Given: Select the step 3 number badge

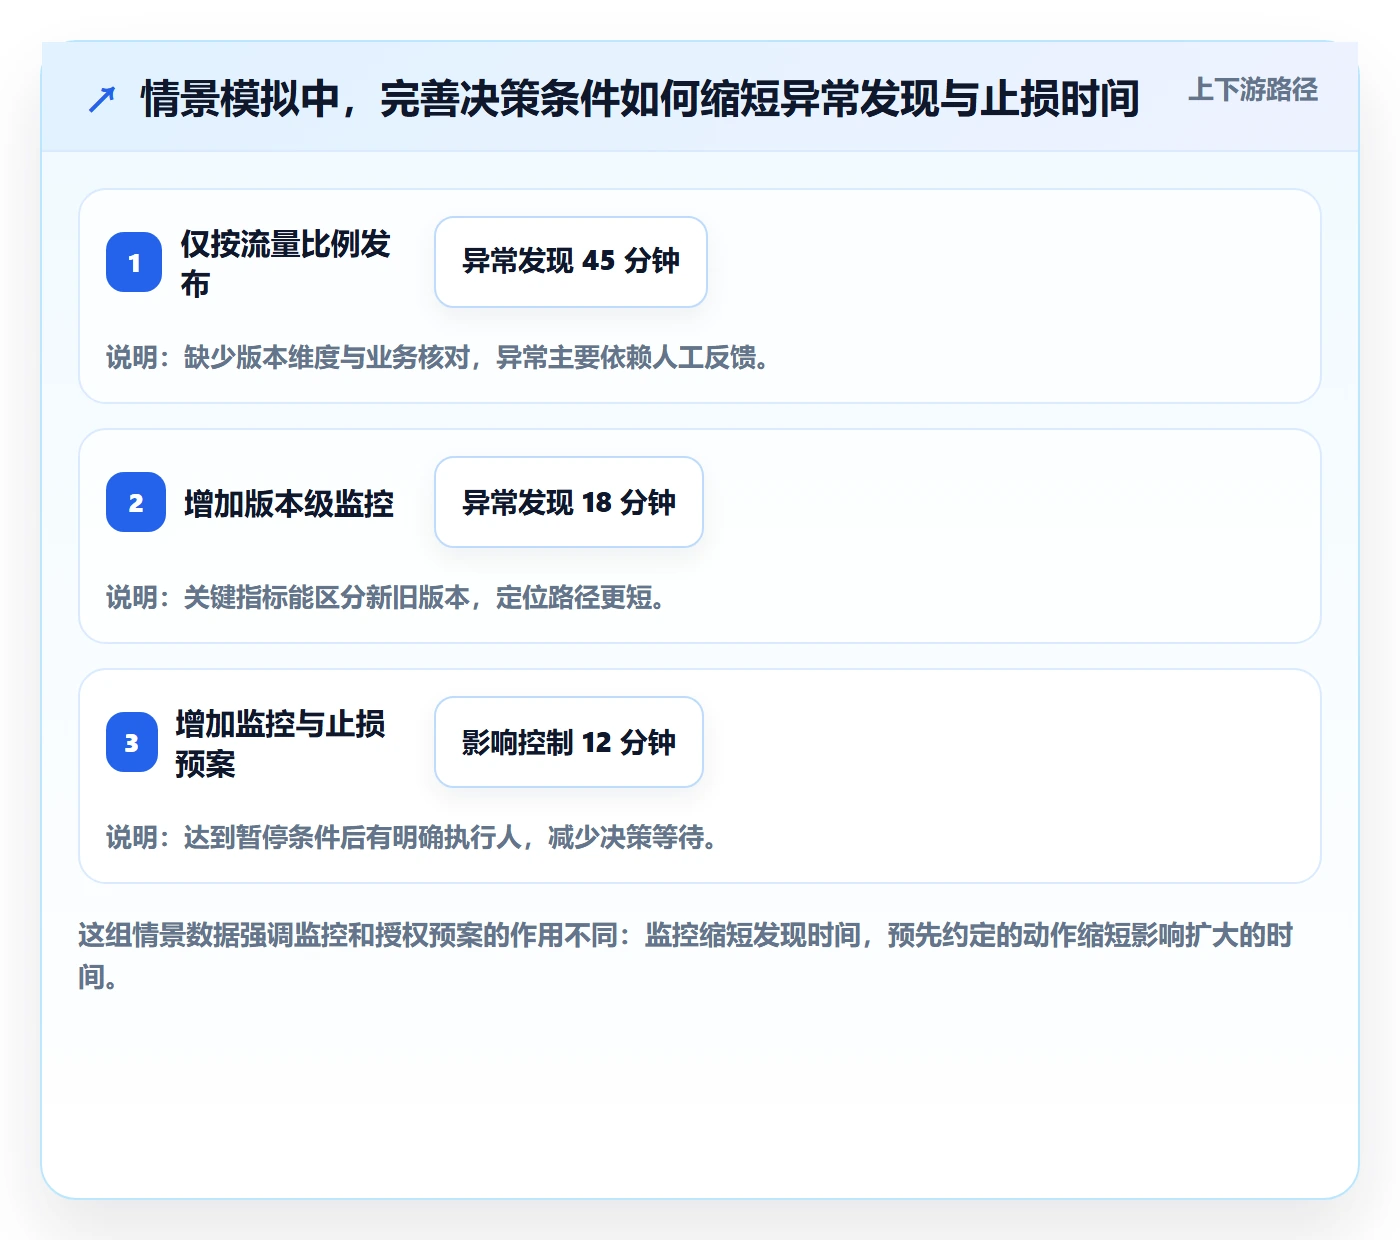Looking at the screenshot, I should [x=132, y=742].
